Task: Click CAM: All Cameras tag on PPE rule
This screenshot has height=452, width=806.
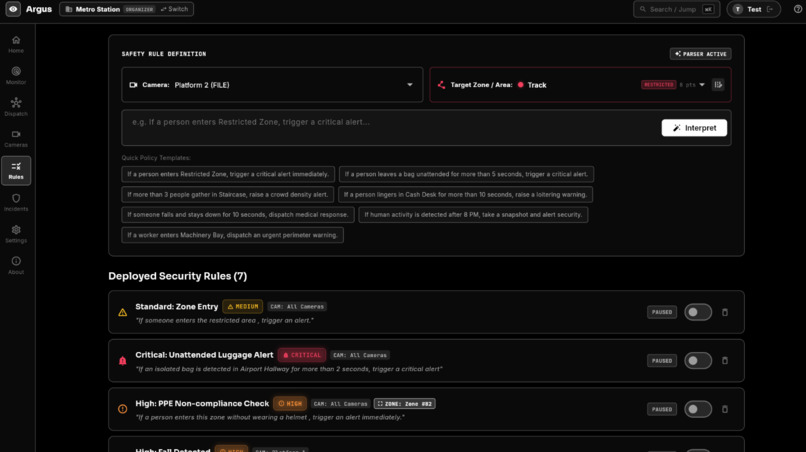Action: pyautogui.click(x=340, y=404)
